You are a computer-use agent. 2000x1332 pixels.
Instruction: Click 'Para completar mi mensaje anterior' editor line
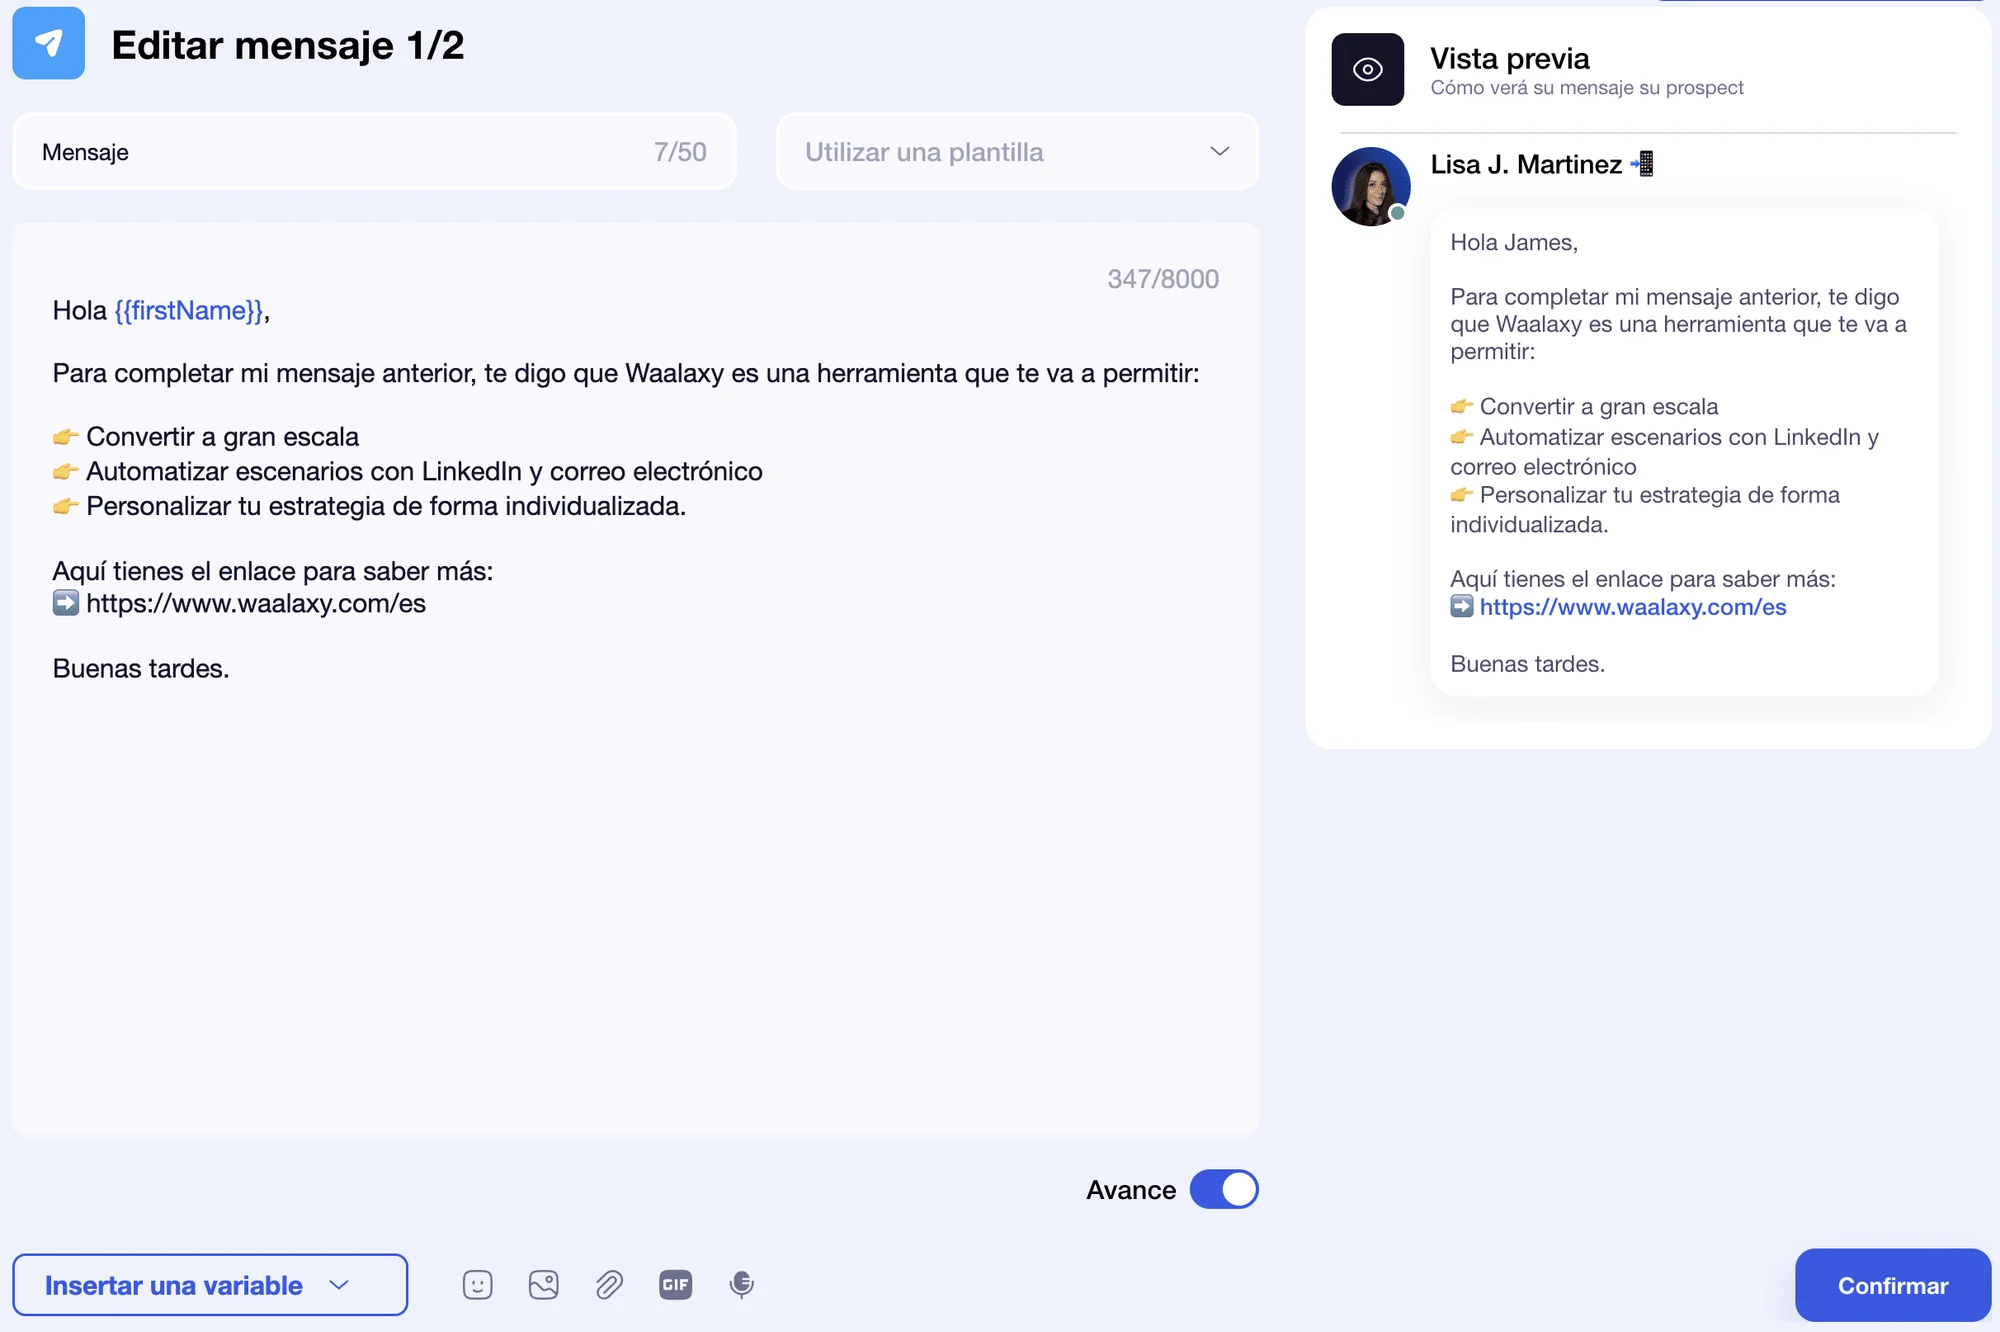[x=625, y=373]
